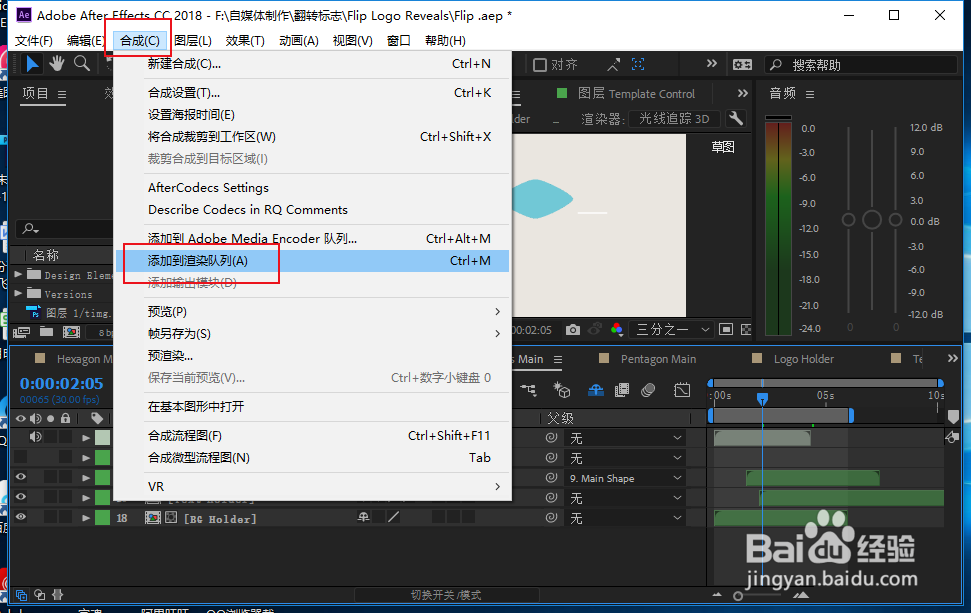Expand the VR submenu

327,487
